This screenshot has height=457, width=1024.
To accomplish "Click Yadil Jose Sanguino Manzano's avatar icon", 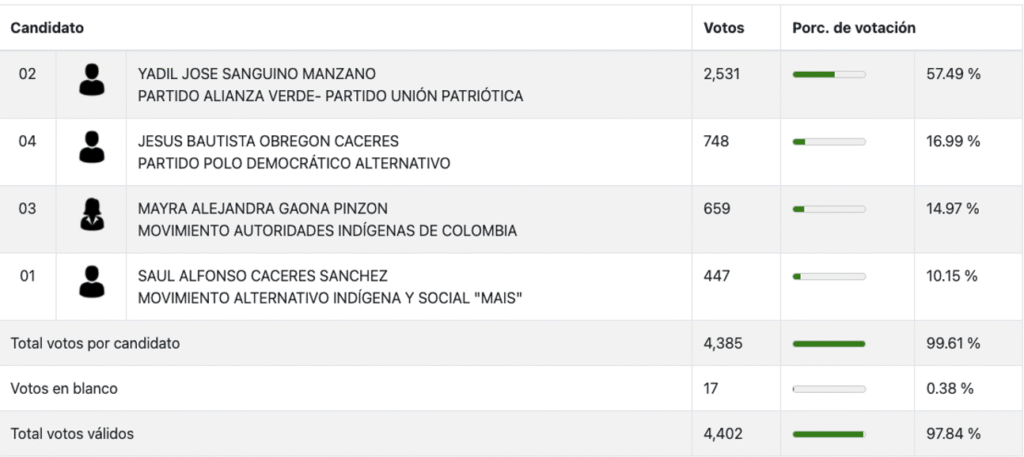I will [91, 80].
